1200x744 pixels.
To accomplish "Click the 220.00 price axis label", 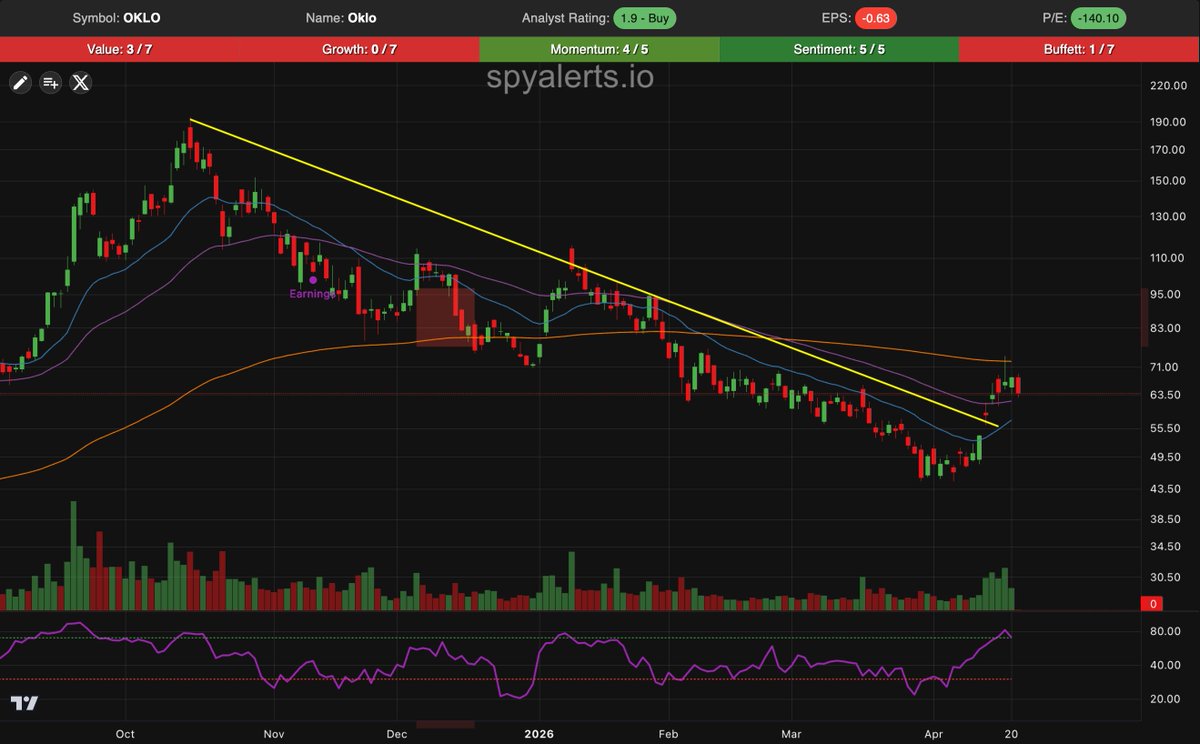I will click(x=1168, y=86).
